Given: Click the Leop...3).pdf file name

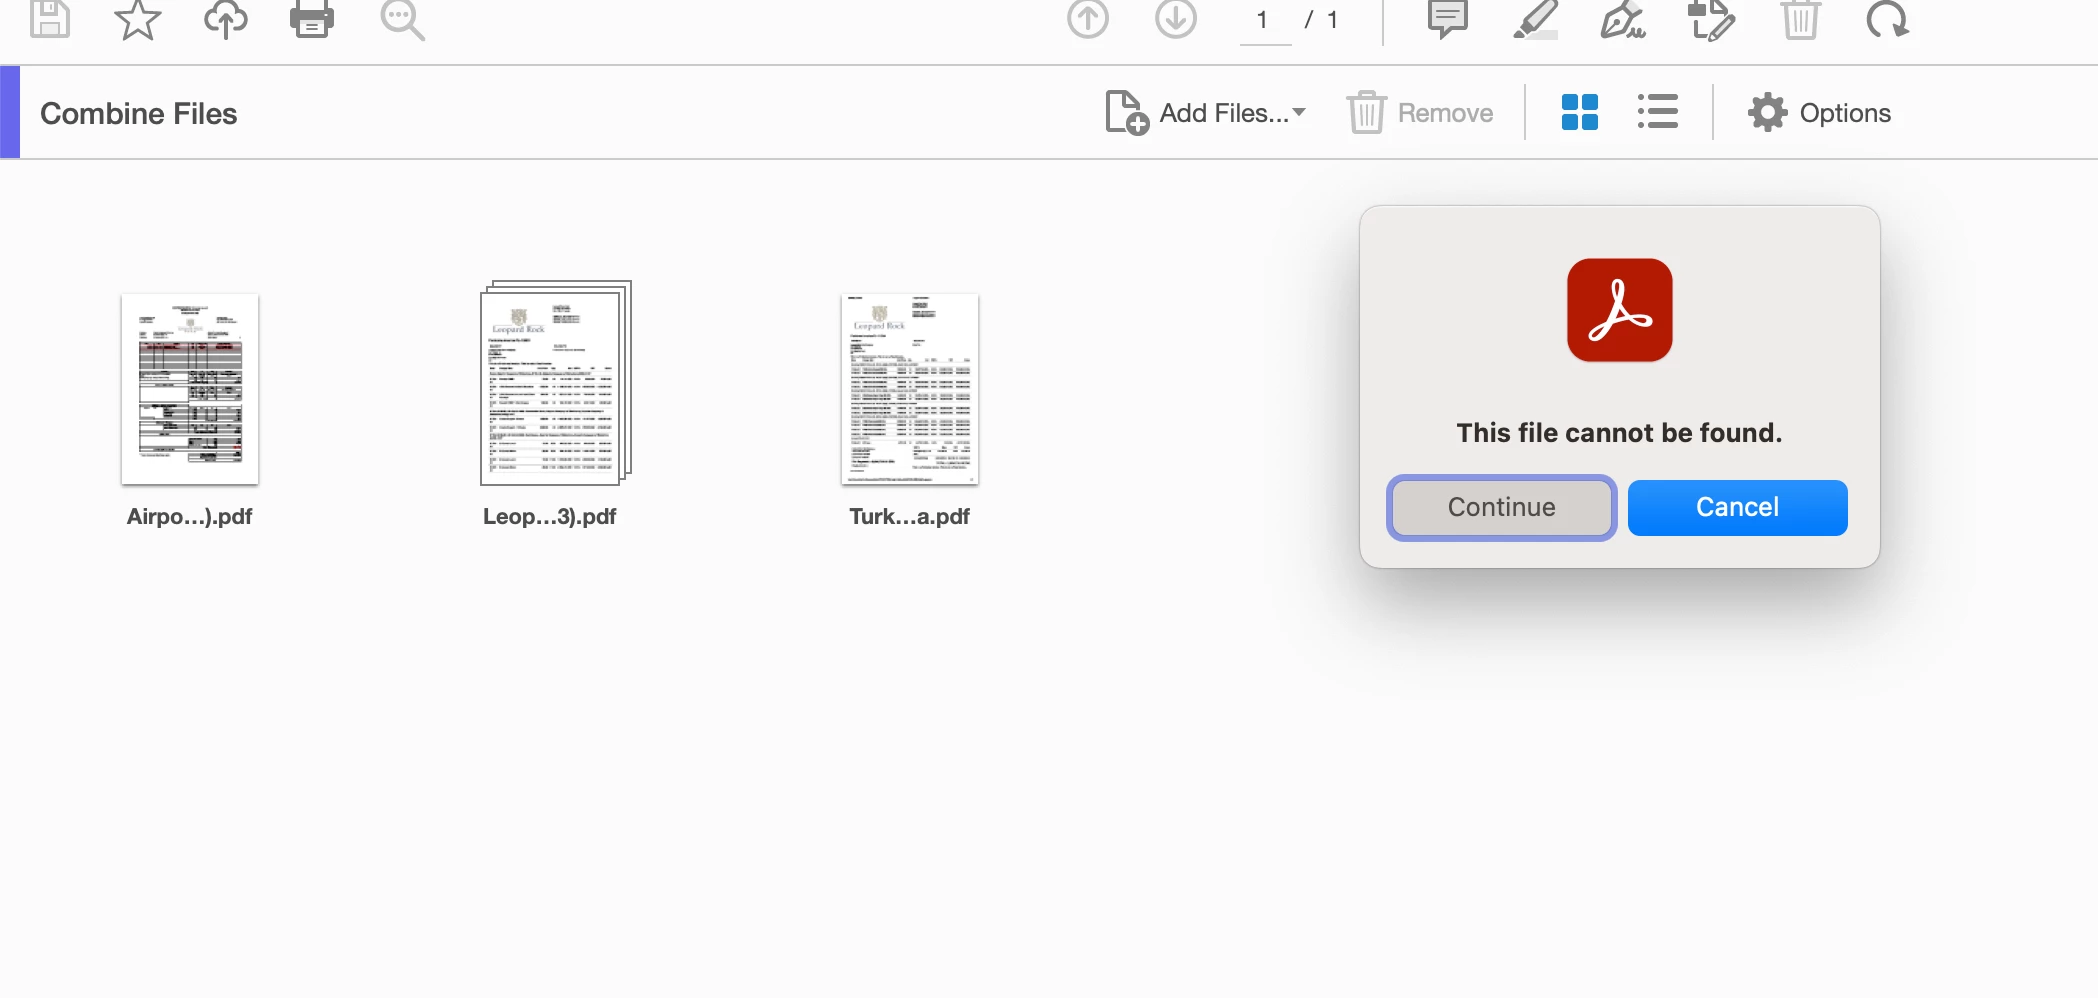Looking at the screenshot, I should click(x=550, y=516).
